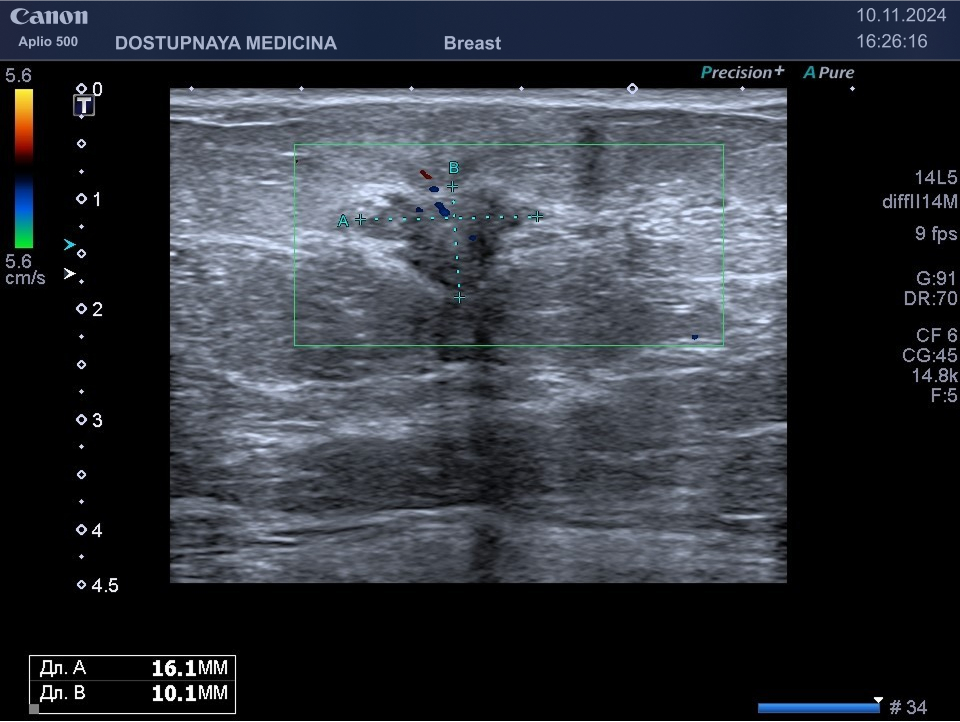
Task: Click the top caliper cross of measurement B
Action: point(452,186)
